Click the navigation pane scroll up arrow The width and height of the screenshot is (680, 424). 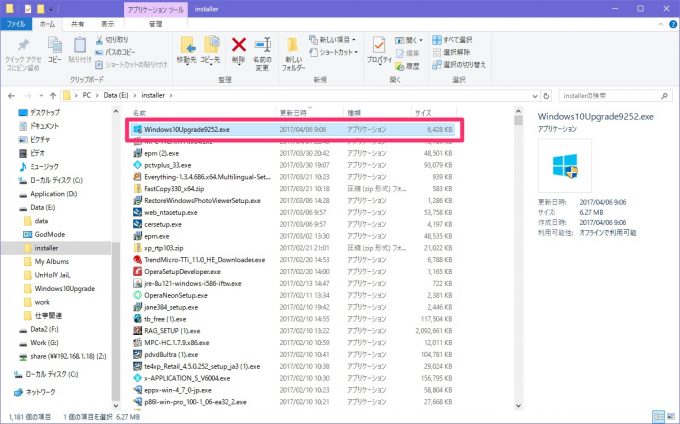pos(116,111)
